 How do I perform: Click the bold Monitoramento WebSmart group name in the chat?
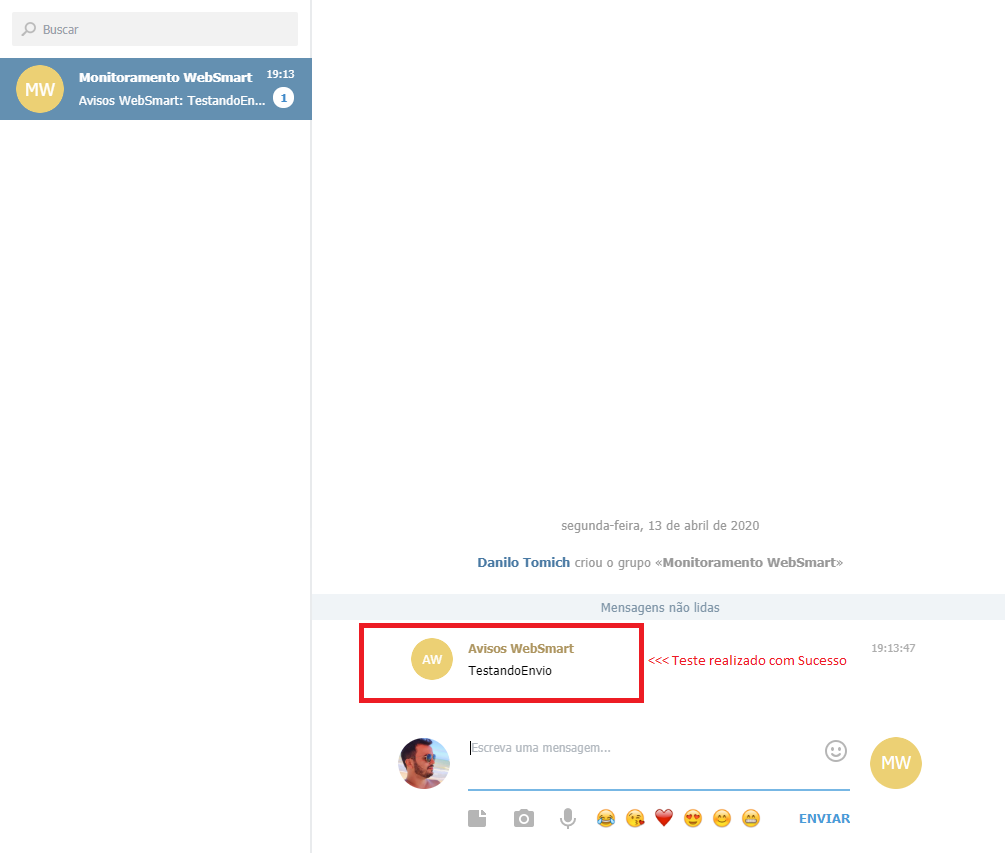coord(749,562)
